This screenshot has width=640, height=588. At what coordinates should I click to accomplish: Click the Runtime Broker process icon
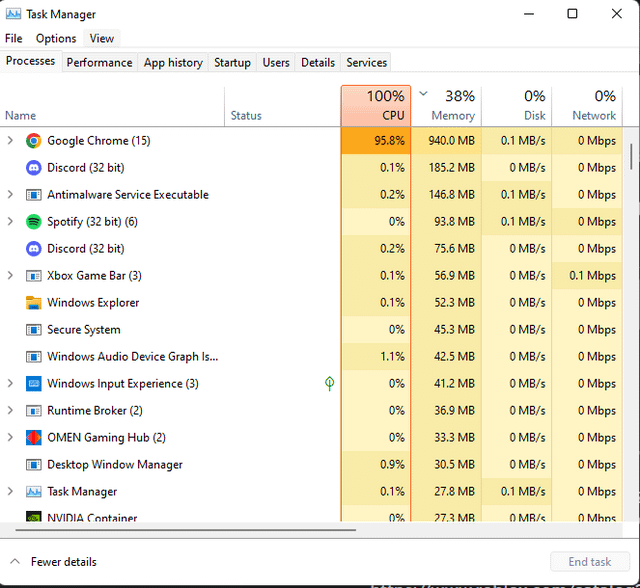[33, 410]
